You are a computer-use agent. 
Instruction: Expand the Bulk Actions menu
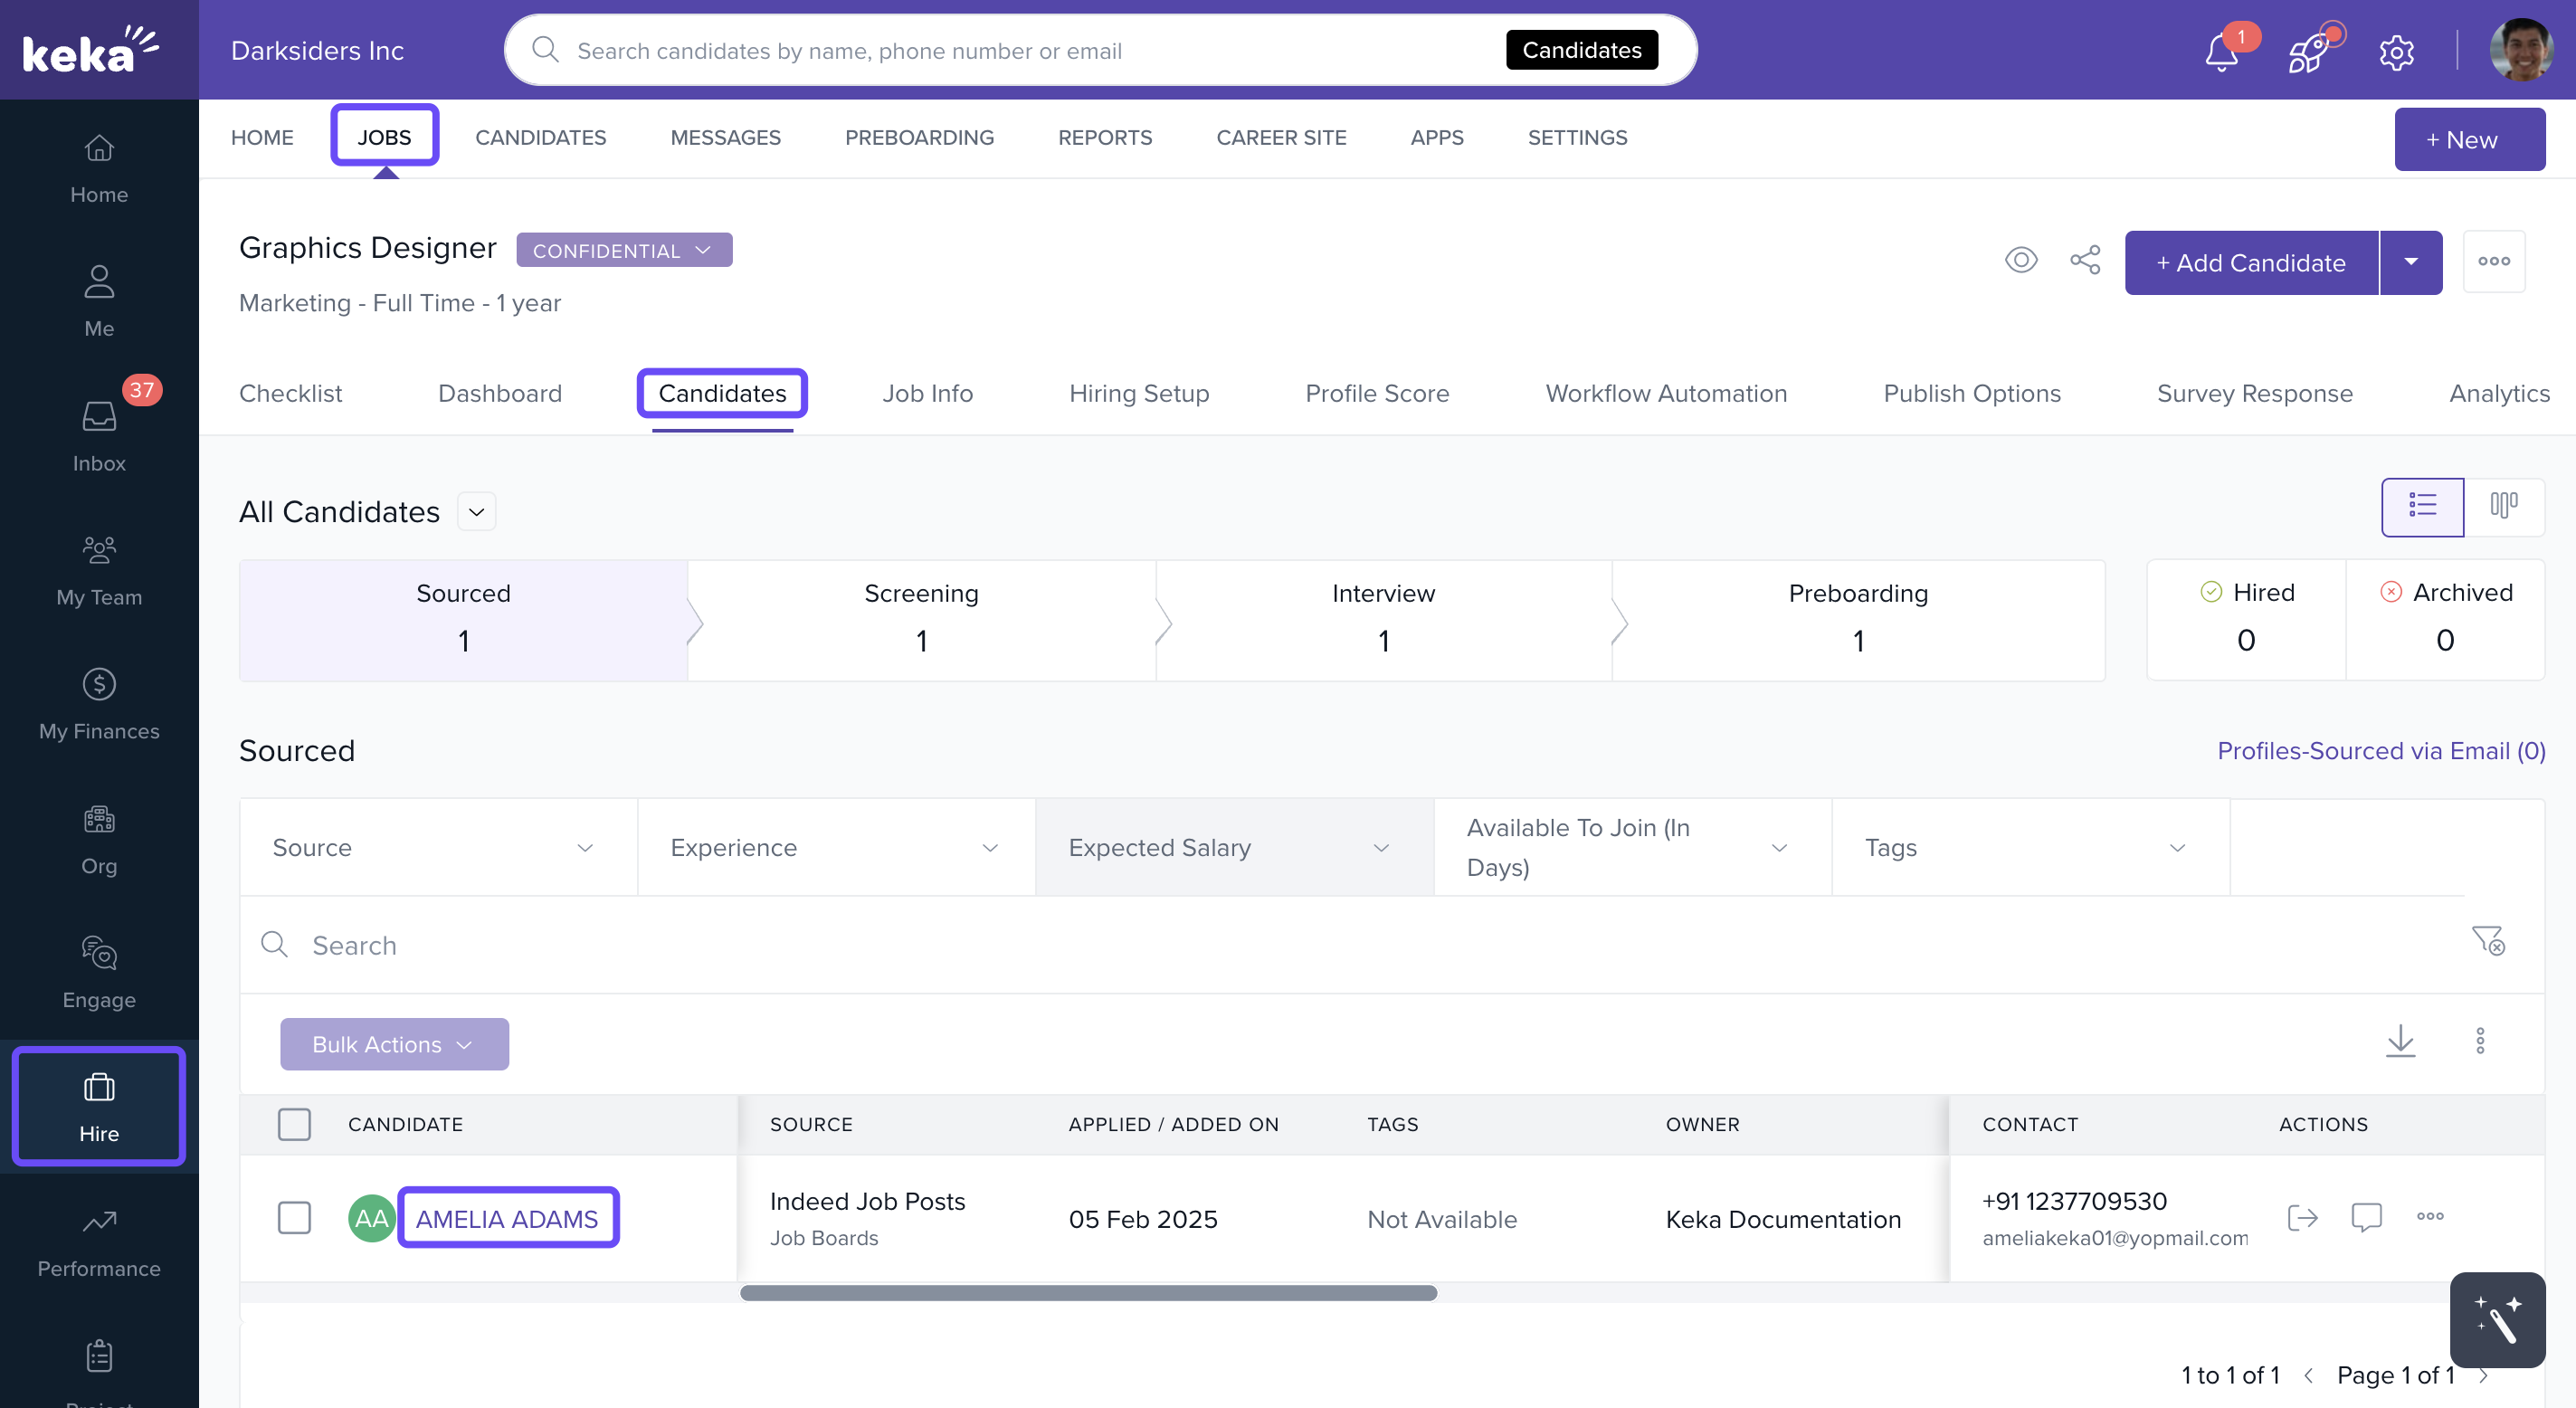[x=394, y=1044]
